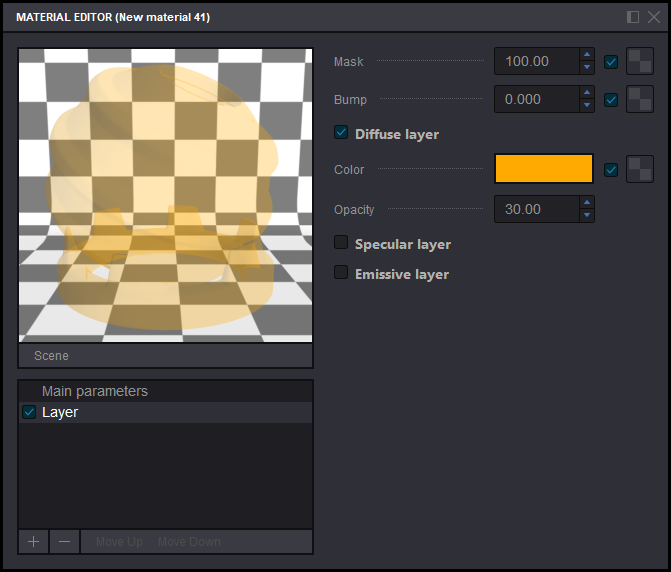The image size is (671, 572).
Task: Click the Opacity value input field
Action: 536,209
